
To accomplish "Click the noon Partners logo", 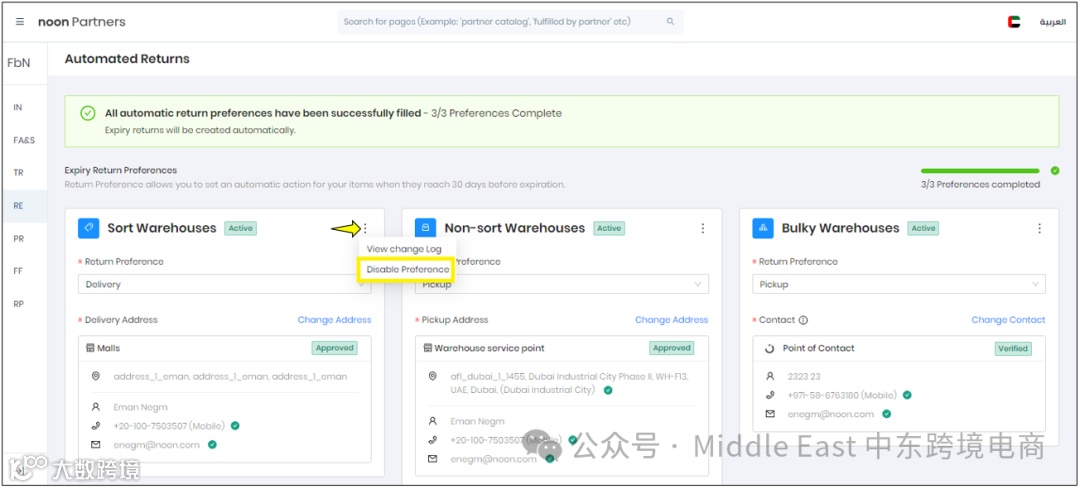I will (x=81, y=22).
